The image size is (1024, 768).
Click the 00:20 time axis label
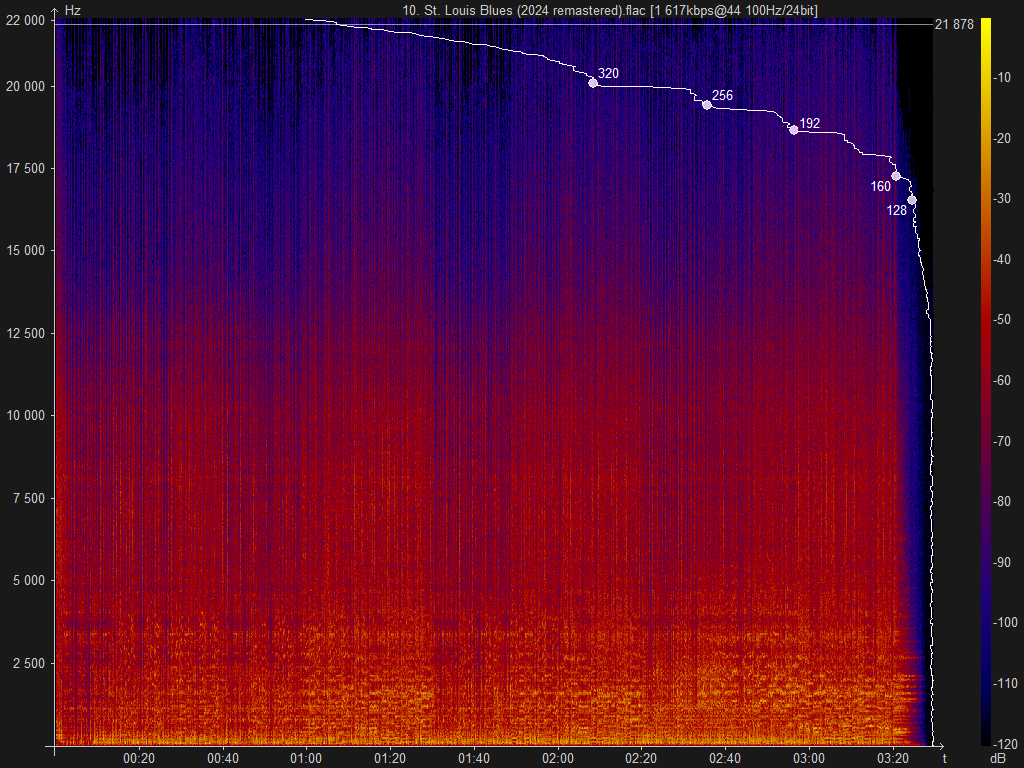pos(139,759)
